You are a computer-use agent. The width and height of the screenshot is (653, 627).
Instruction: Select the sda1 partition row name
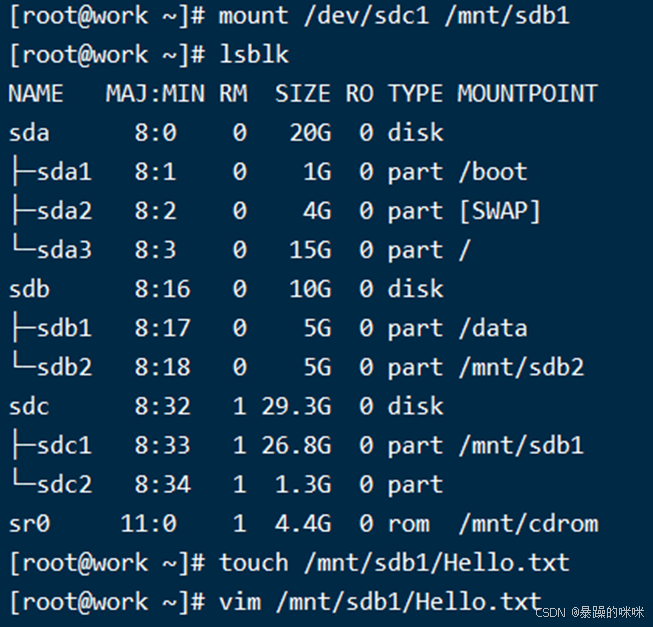coord(64,172)
